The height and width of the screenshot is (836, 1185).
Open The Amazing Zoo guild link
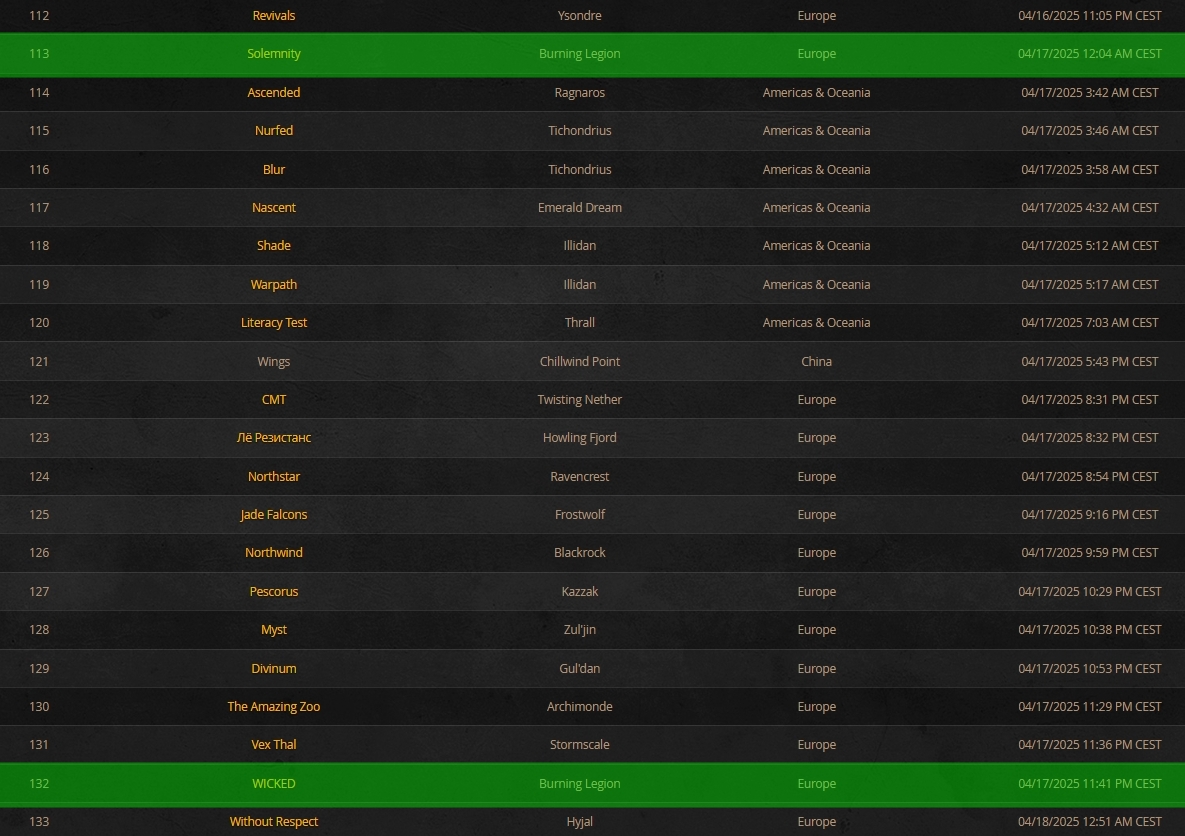click(274, 707)
